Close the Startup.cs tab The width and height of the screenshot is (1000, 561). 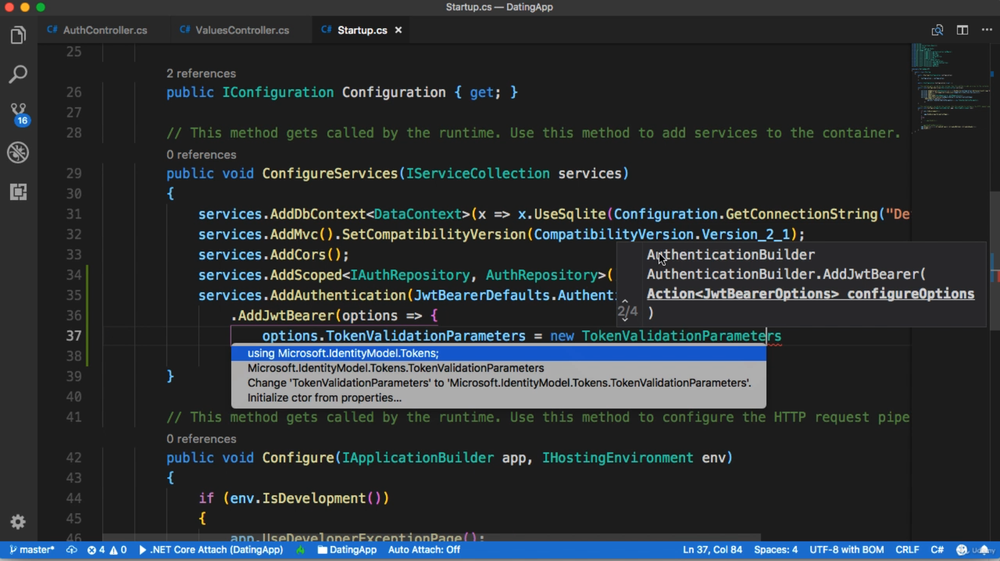pyautogui.click(x=398, y=30)
